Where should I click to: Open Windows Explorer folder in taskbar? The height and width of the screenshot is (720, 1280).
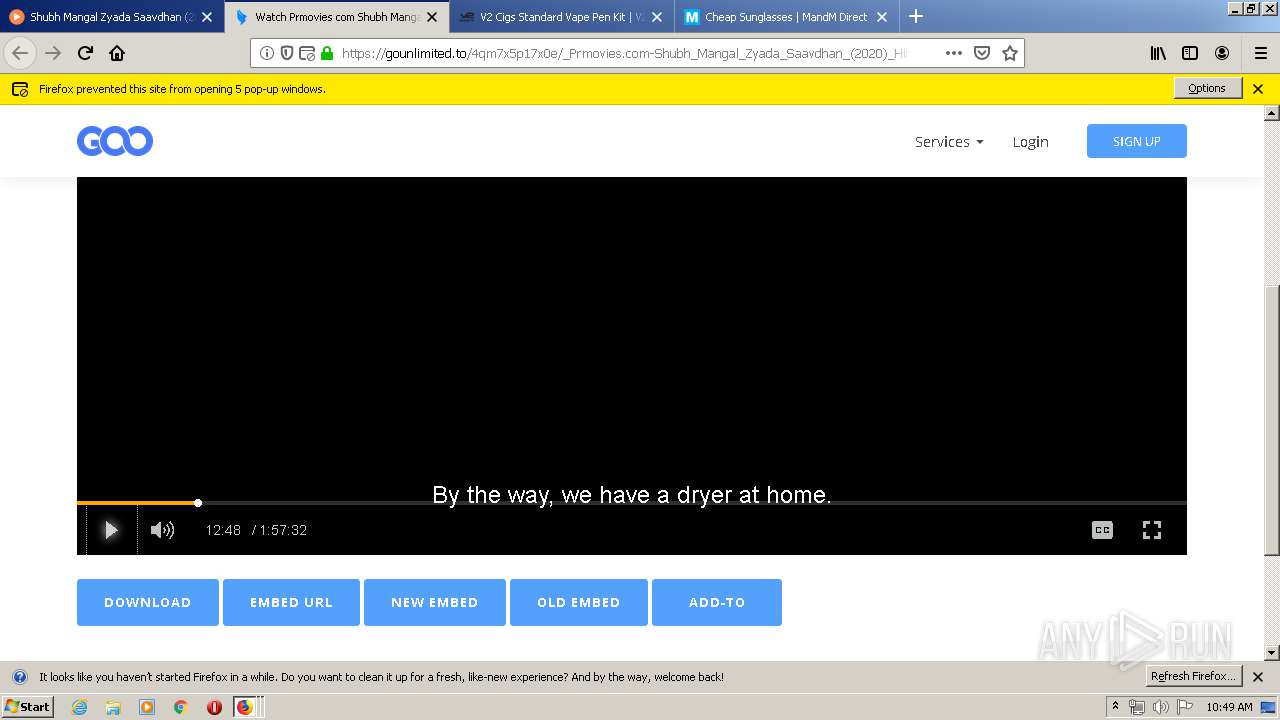(x=113, y=707)
